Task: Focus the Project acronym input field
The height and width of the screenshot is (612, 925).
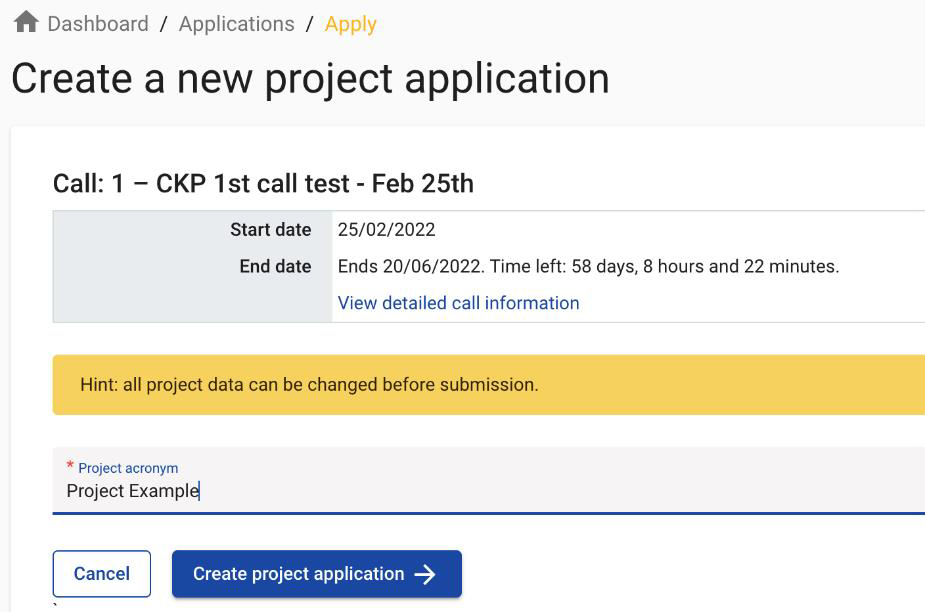Action: coord(480,491)
